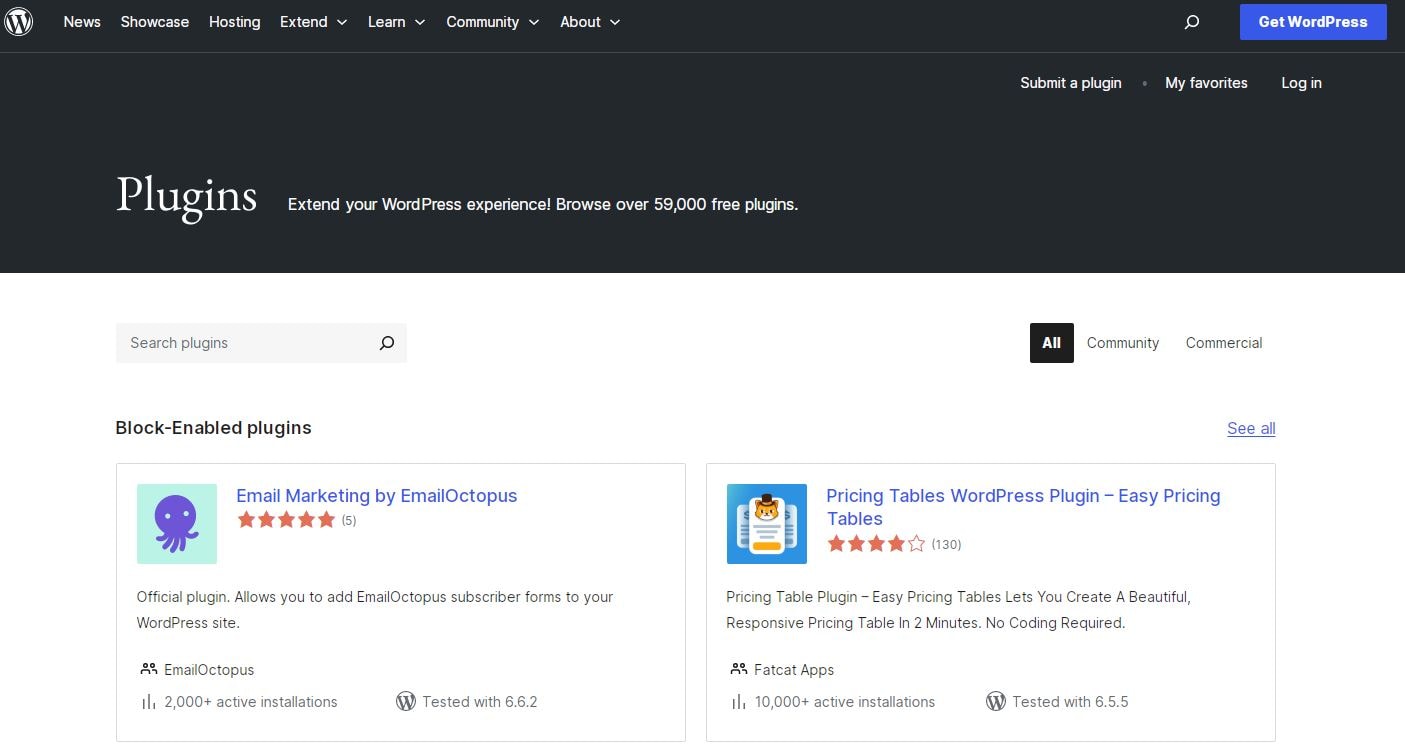This screenshot has width=1405, height=753.
Task: Open the See all Block-Enabled plugins link
Action: coord(1251,428)
